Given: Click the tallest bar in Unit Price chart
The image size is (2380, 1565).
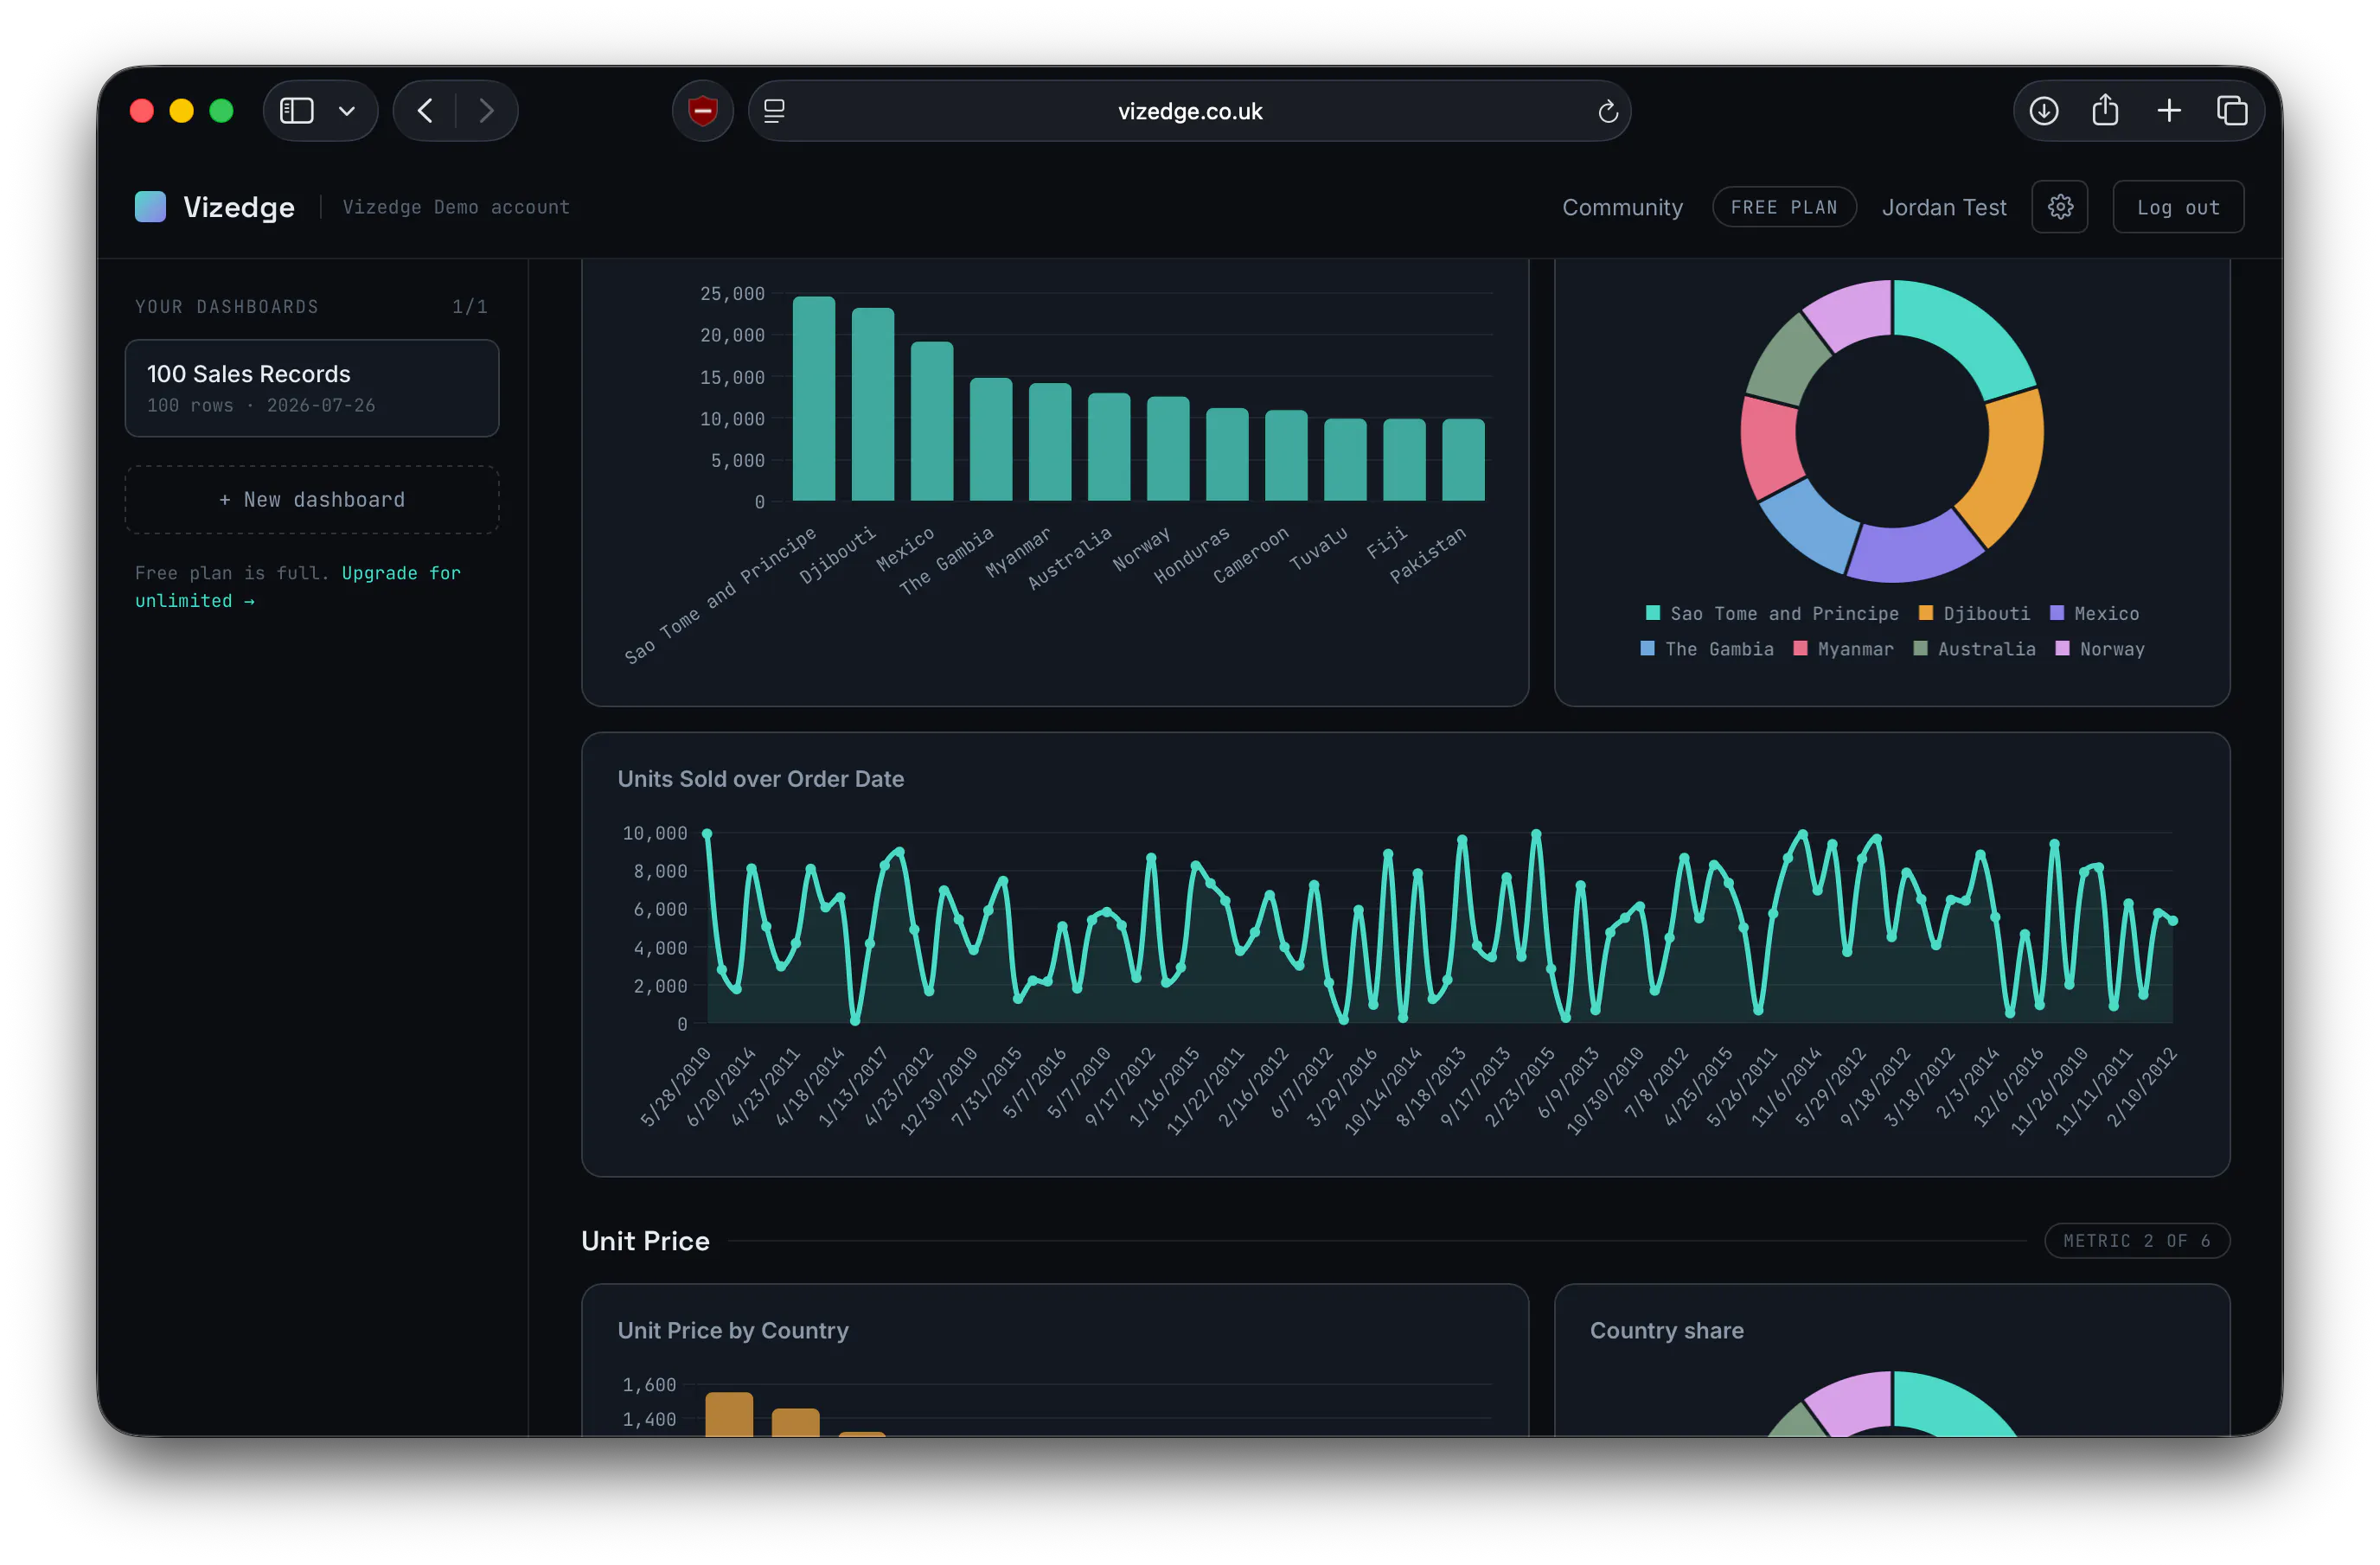Looking at the screenshot, I should pyautogui.click(x=729, y=1414).
